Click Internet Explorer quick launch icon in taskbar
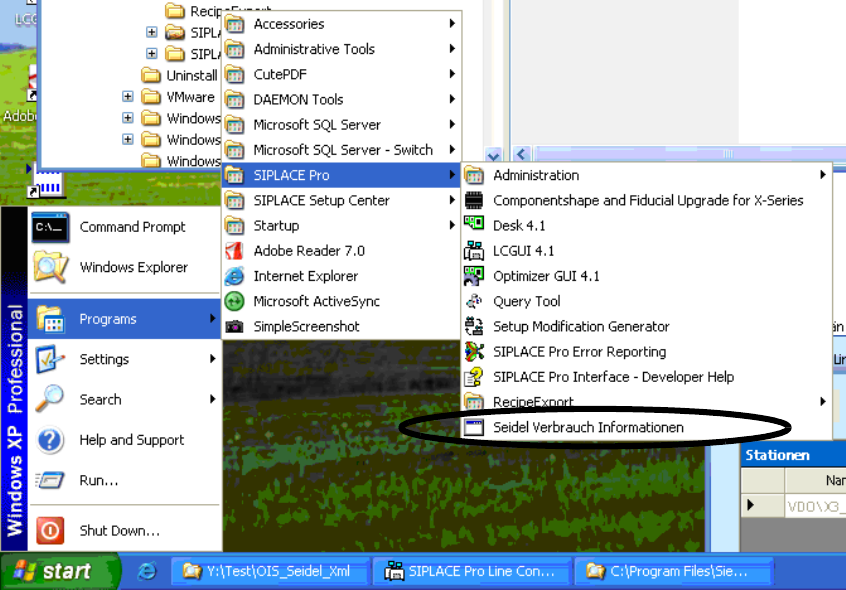Viewport: 846px width, 590px height. point(146,571)
